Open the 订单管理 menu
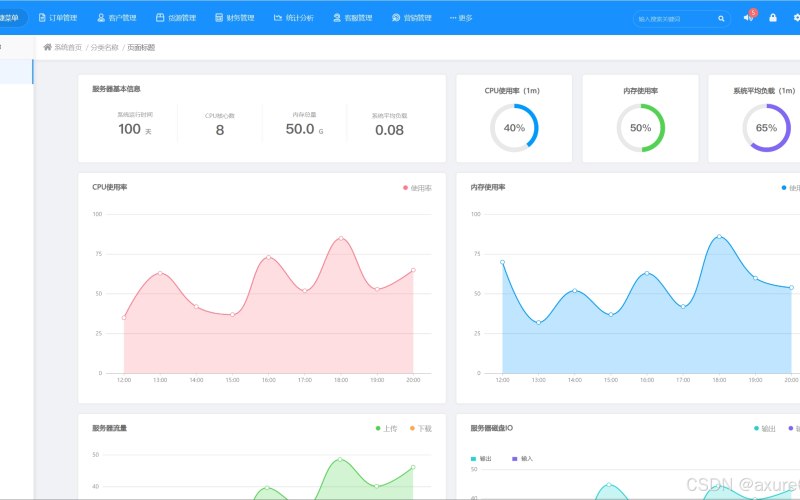 (58, 18)
